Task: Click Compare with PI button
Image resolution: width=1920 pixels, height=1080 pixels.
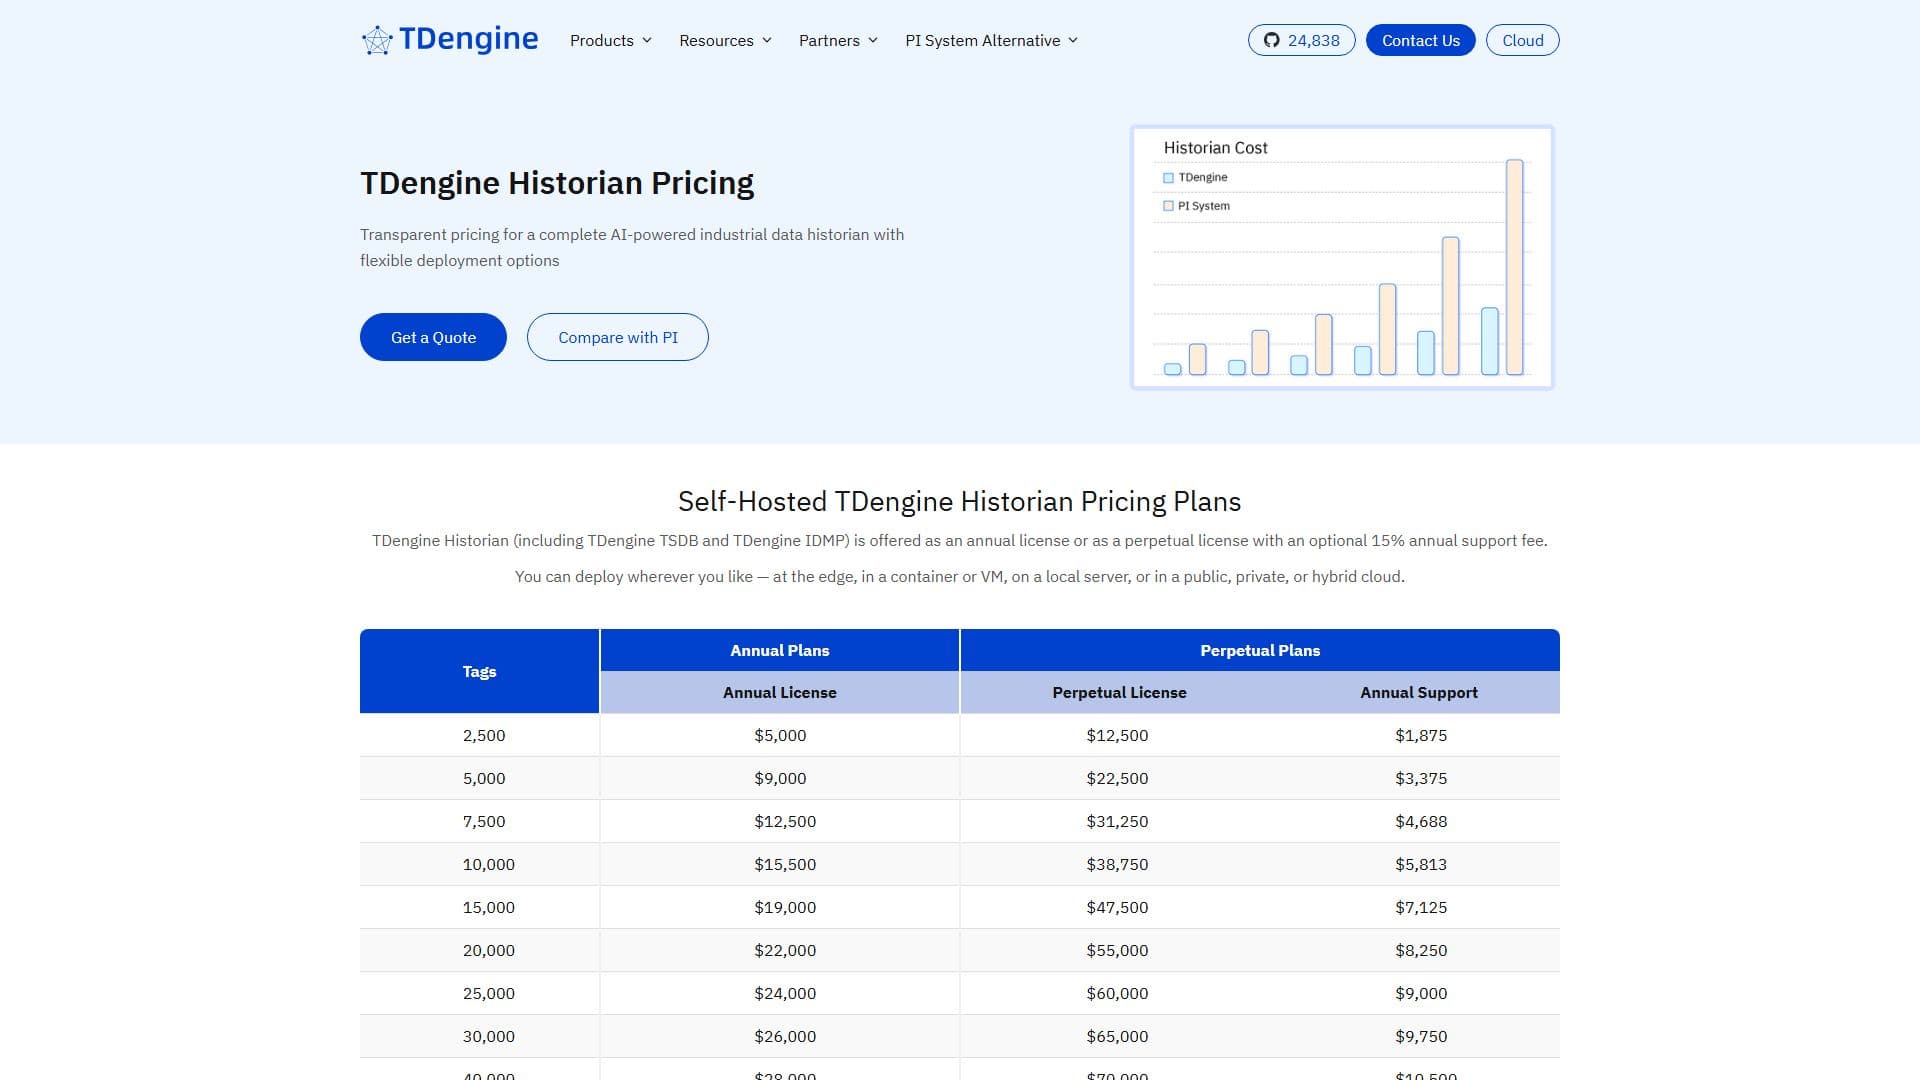Action: (618, 337)
